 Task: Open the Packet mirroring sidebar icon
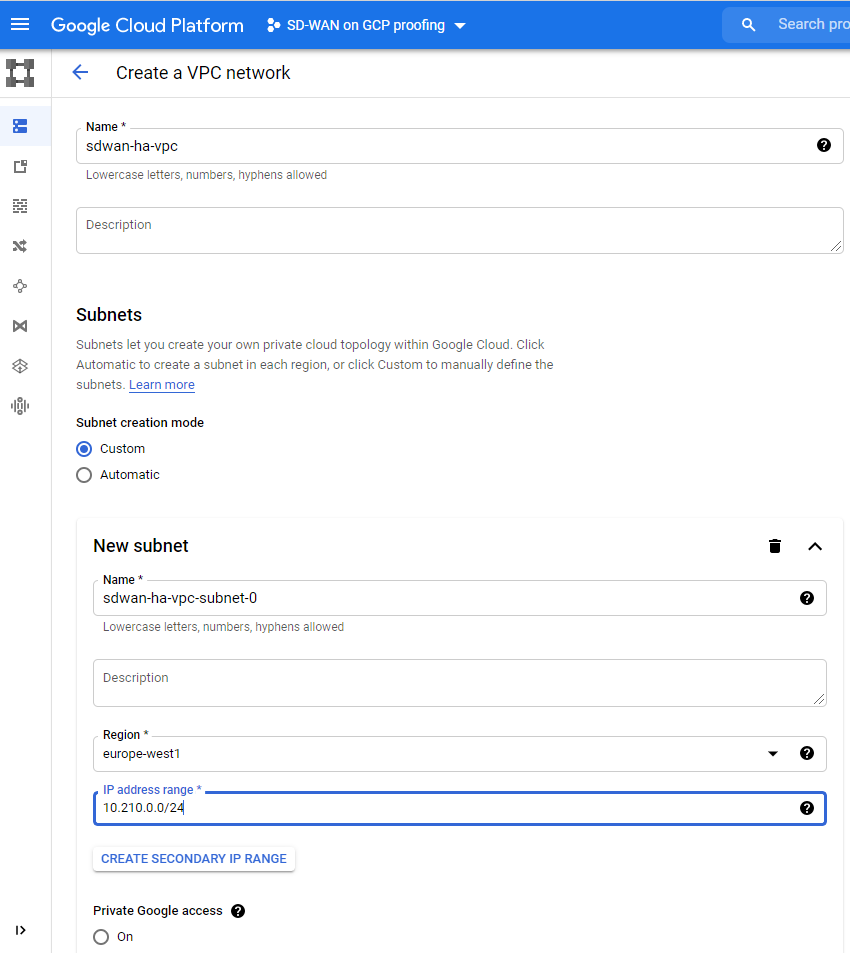(x=20, y=406)
